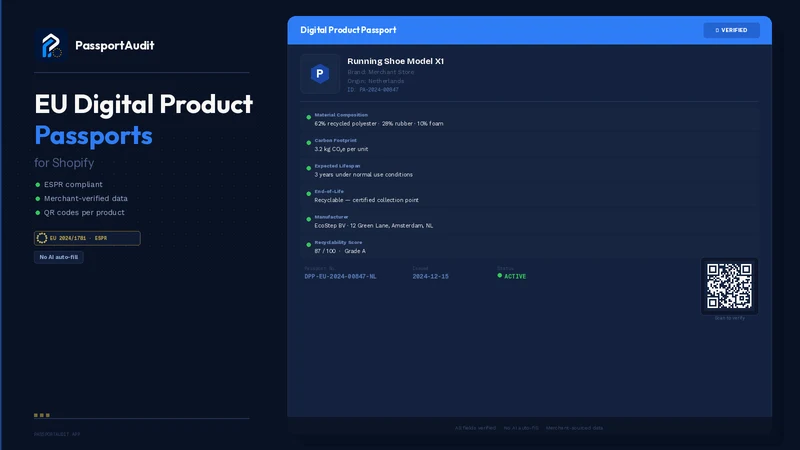Click the EU 2024/1781 ESPR badge

click(87, 238)
